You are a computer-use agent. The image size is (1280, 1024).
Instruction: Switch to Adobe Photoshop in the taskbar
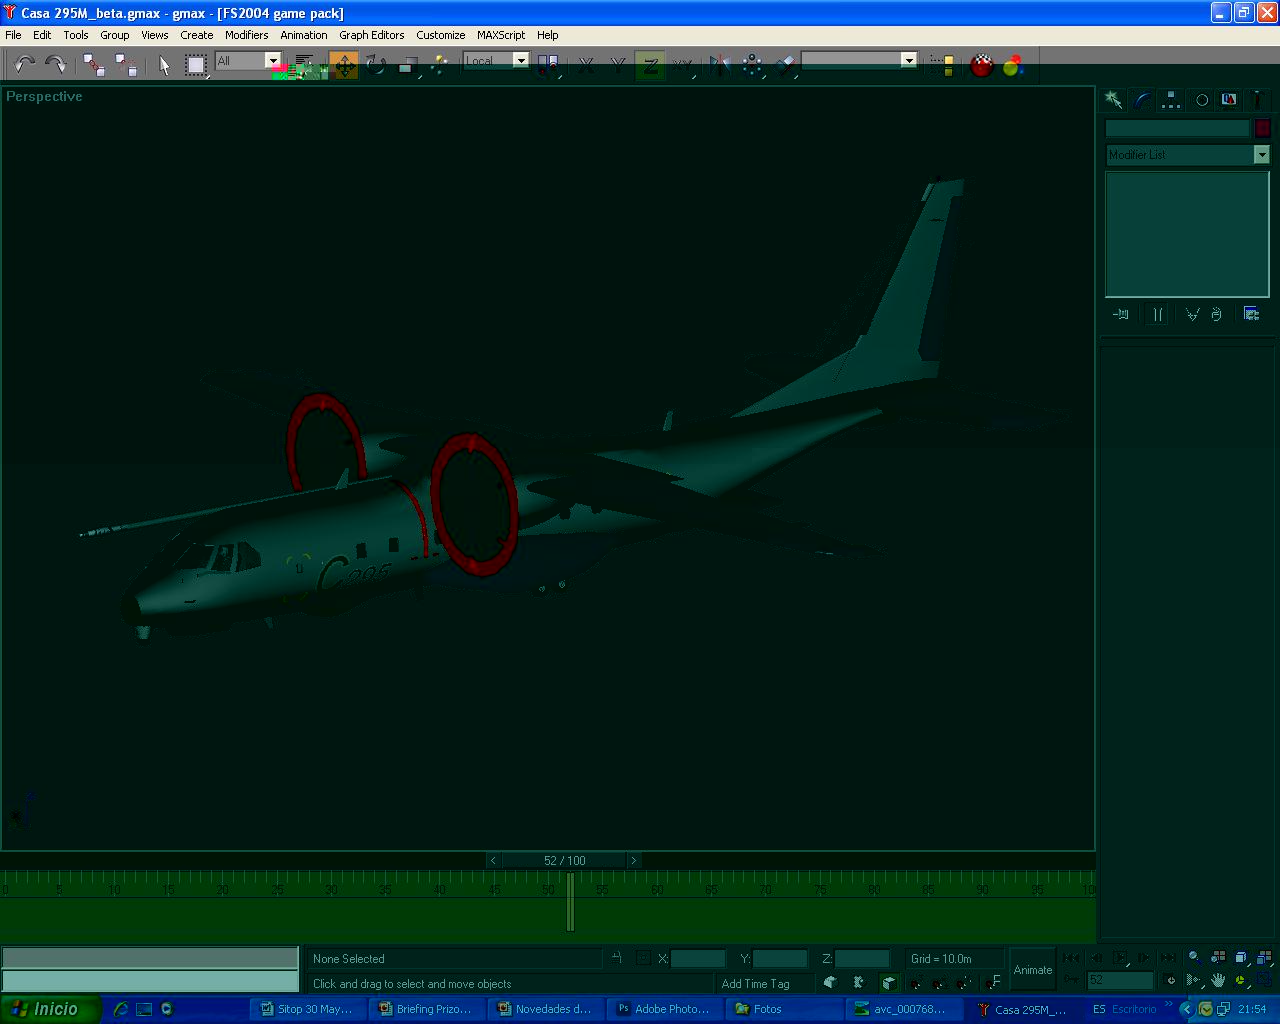(663, 1009)
